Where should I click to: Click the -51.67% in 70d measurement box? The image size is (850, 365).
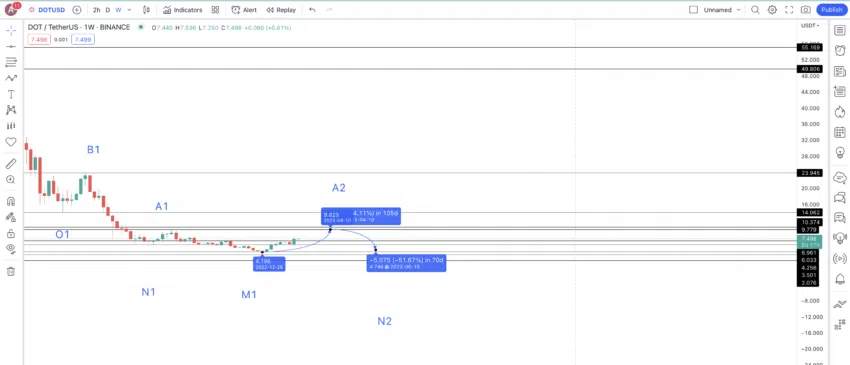point(407,263)
